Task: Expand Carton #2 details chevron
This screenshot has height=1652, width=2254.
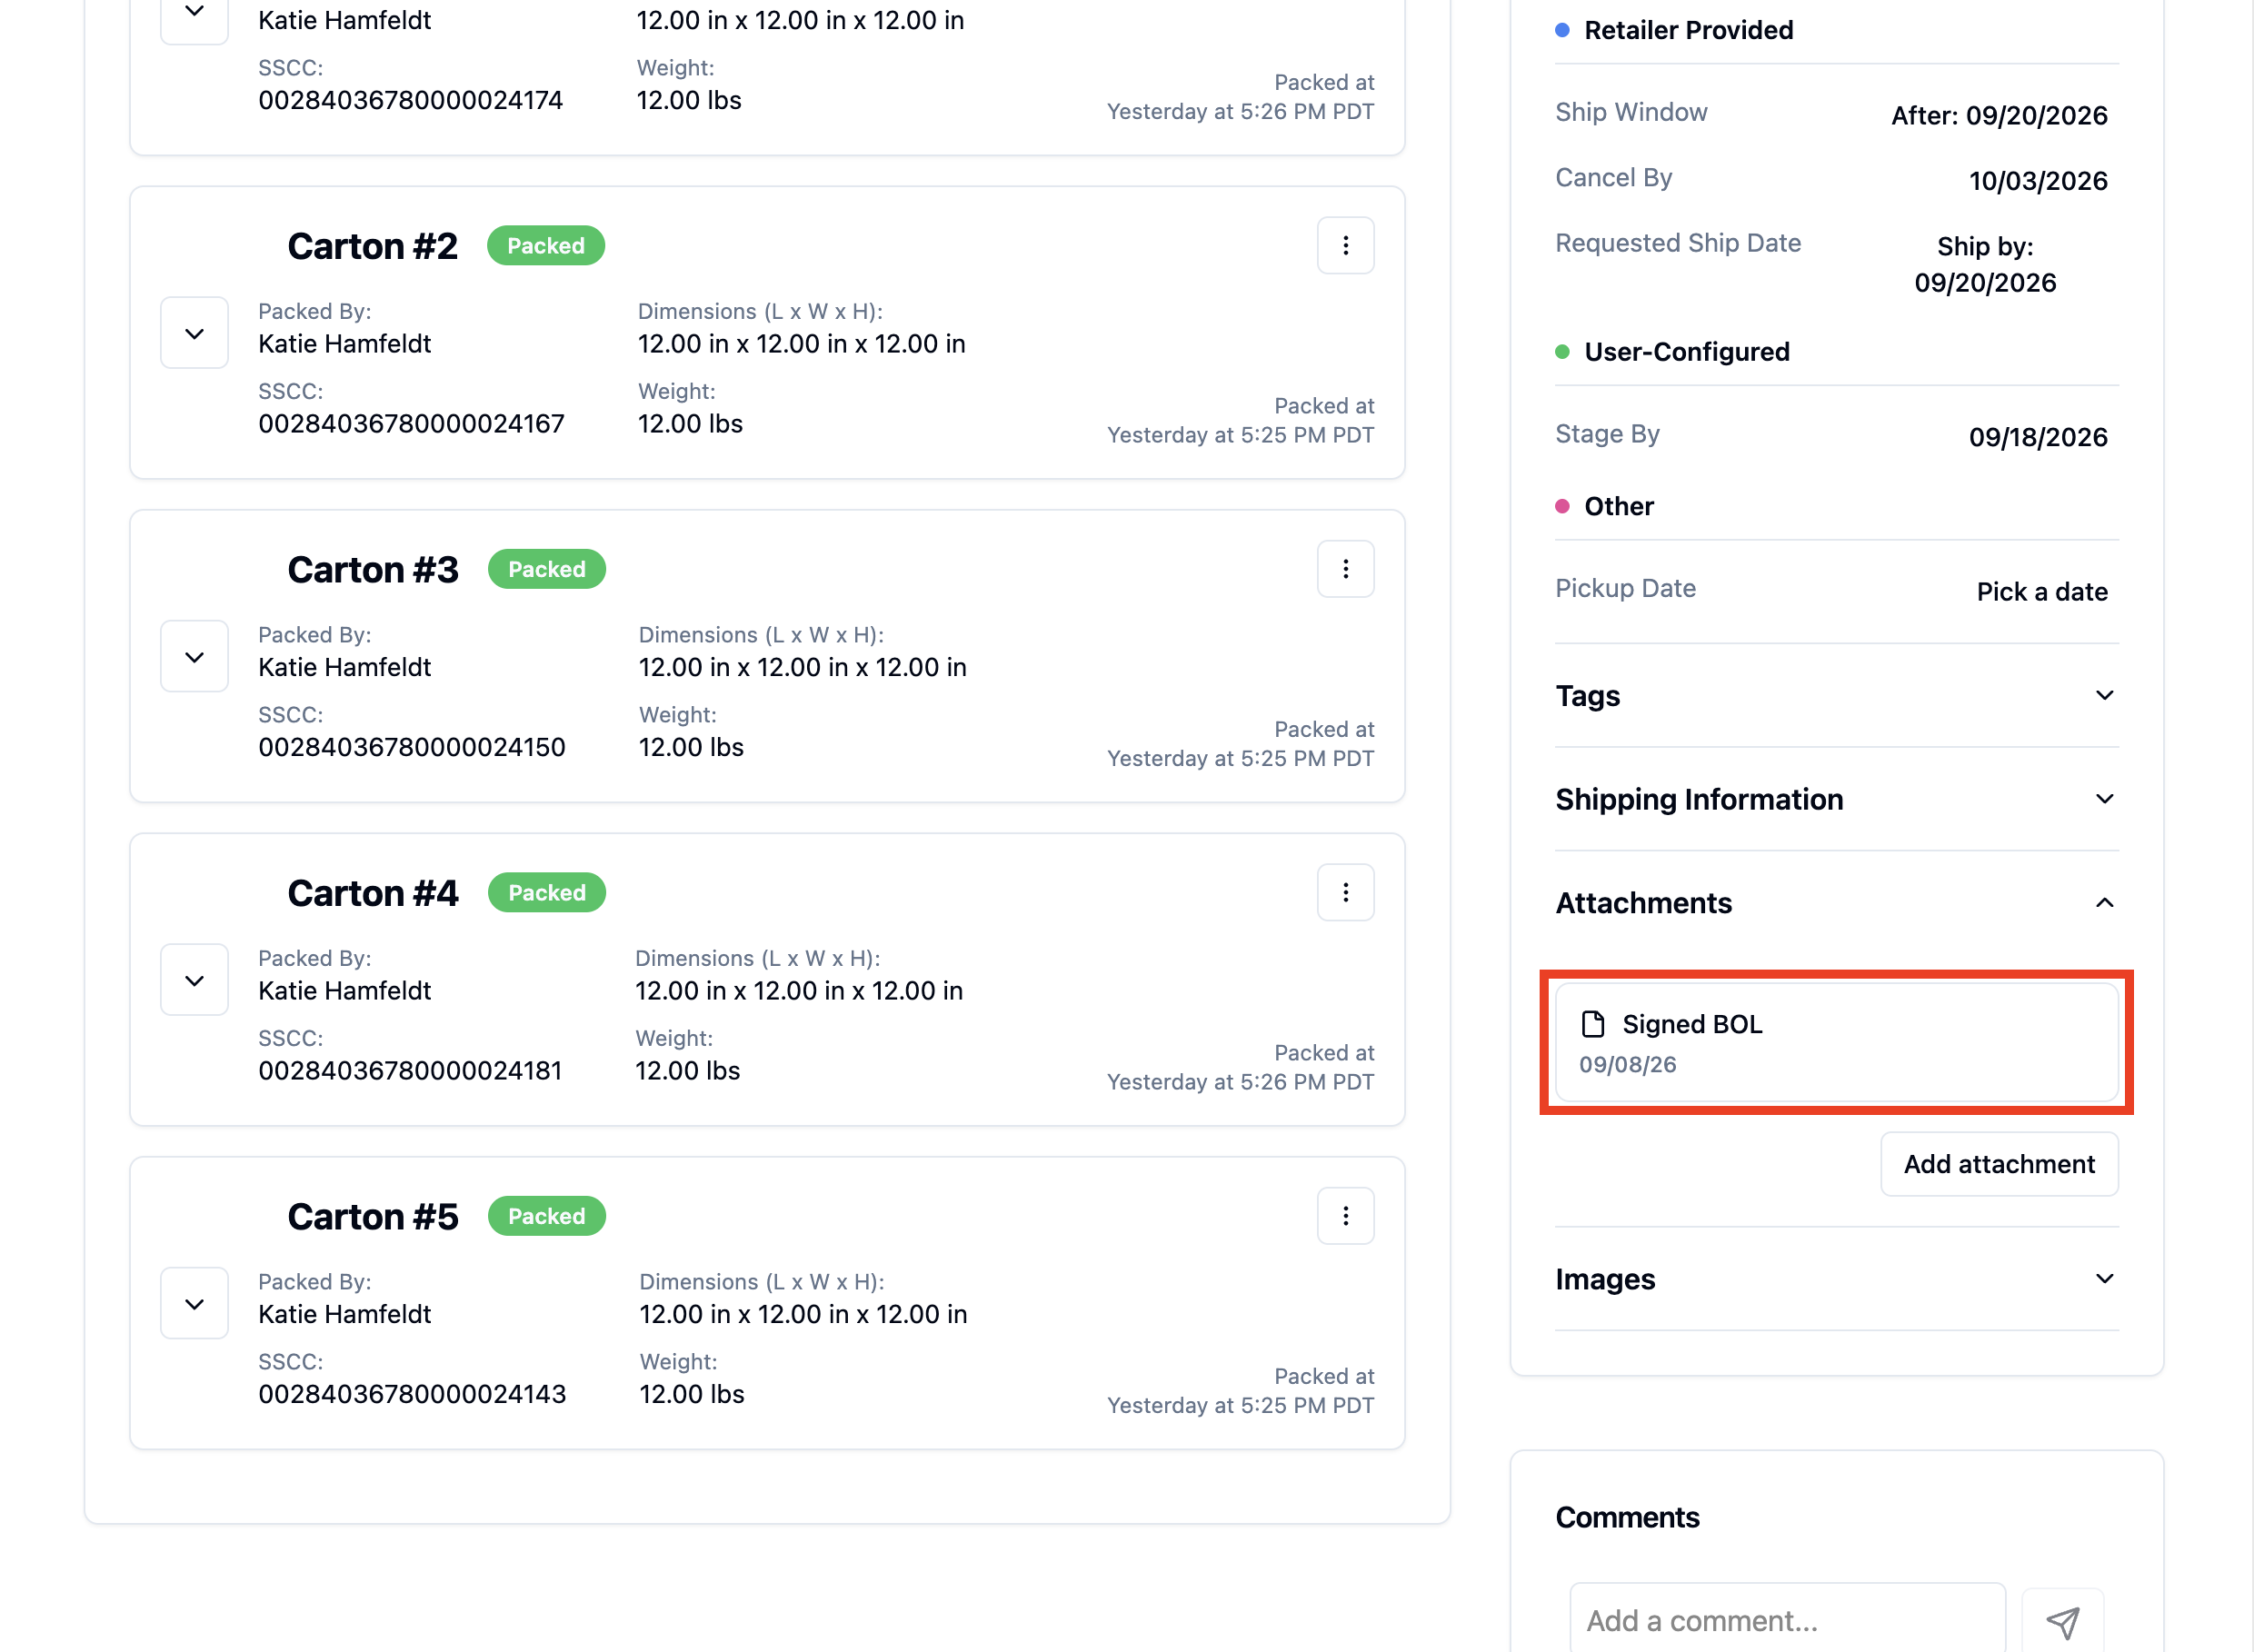Action: click(x=194, y=333)
